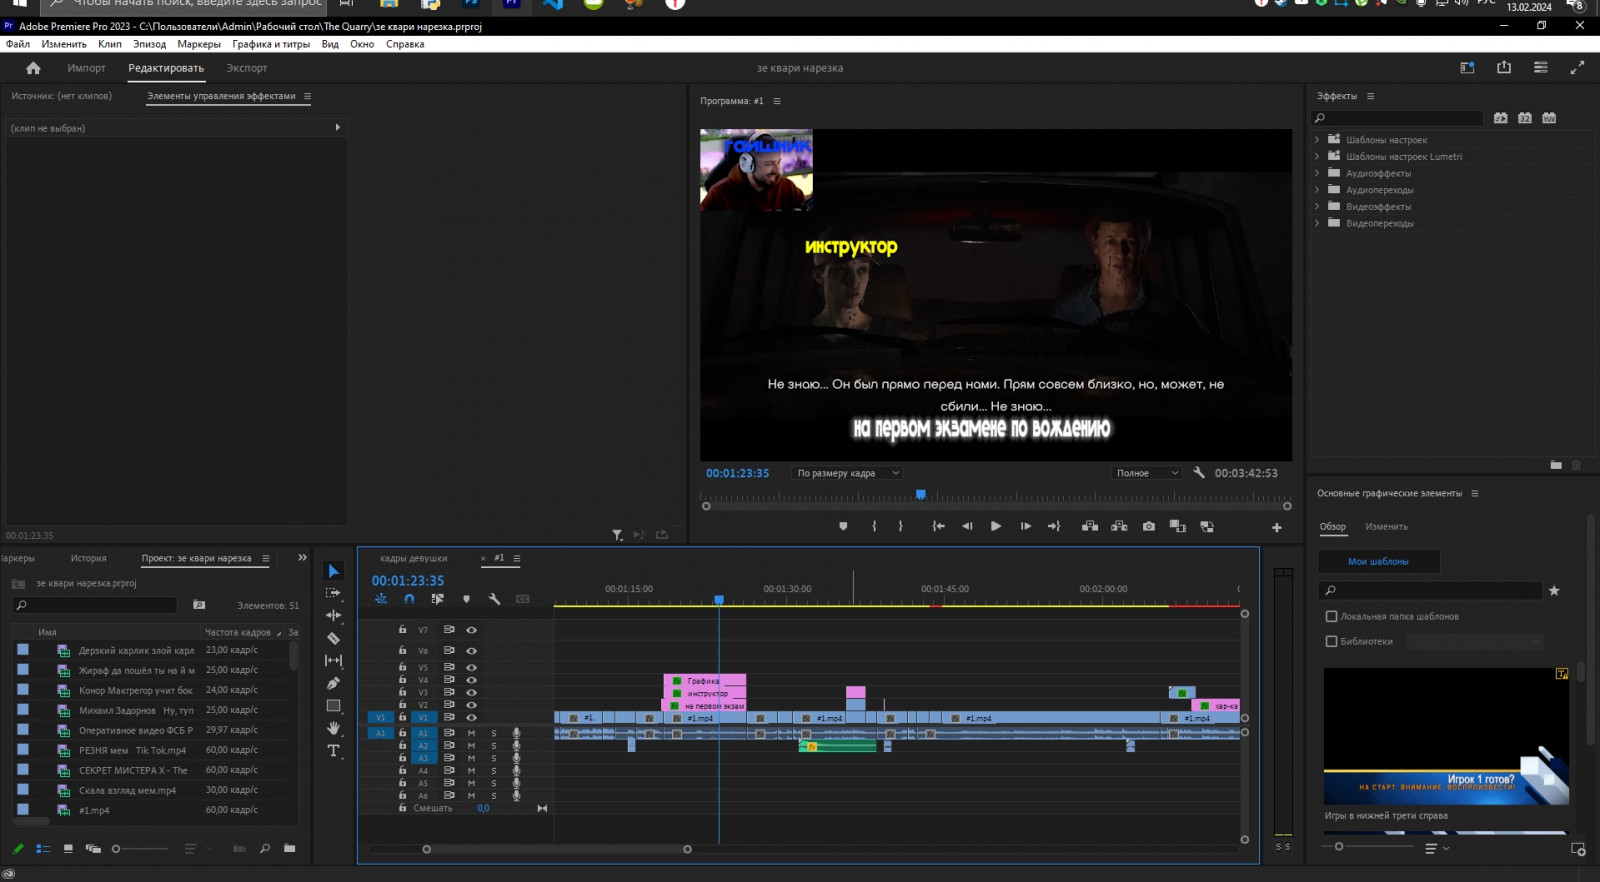Toggle timeline snapping magnet icon
This screenshot has height=882, width=1600.
click(409, 599)
